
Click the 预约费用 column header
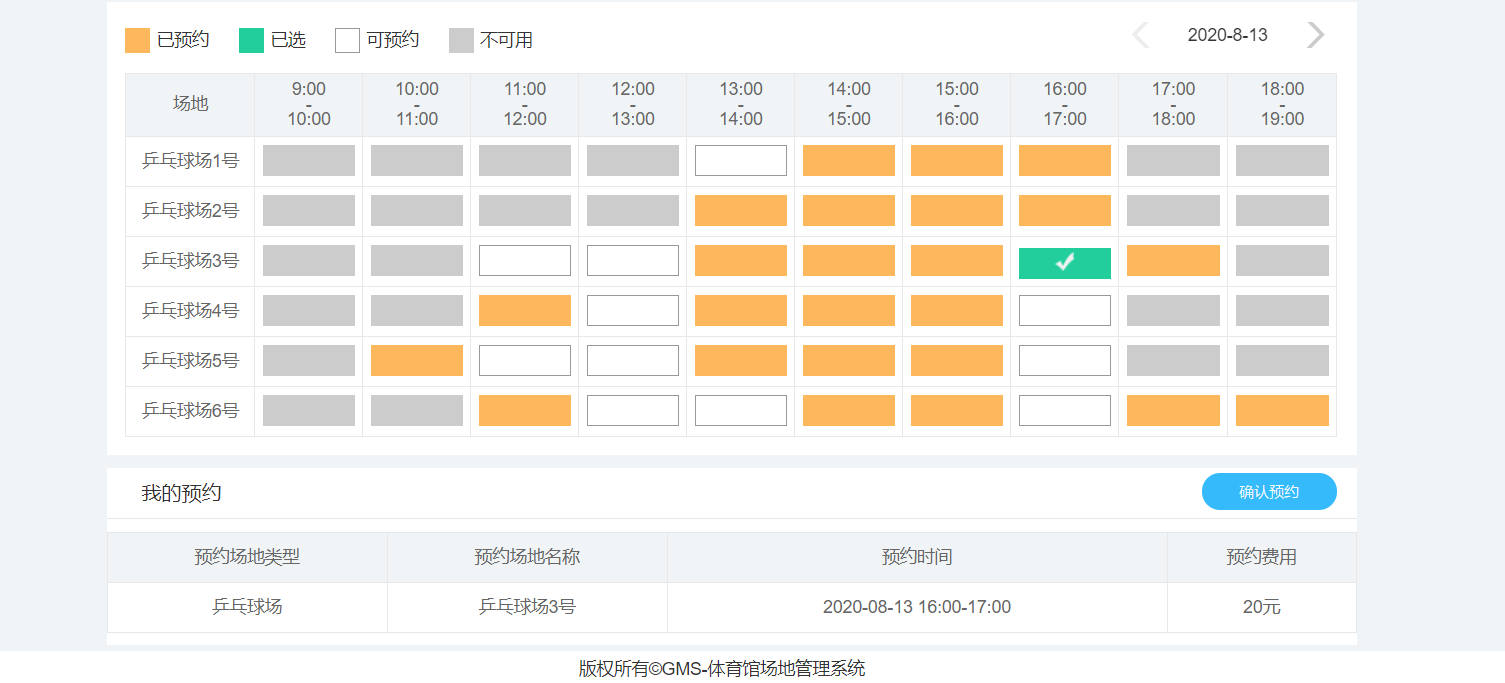coord(1261,557)
